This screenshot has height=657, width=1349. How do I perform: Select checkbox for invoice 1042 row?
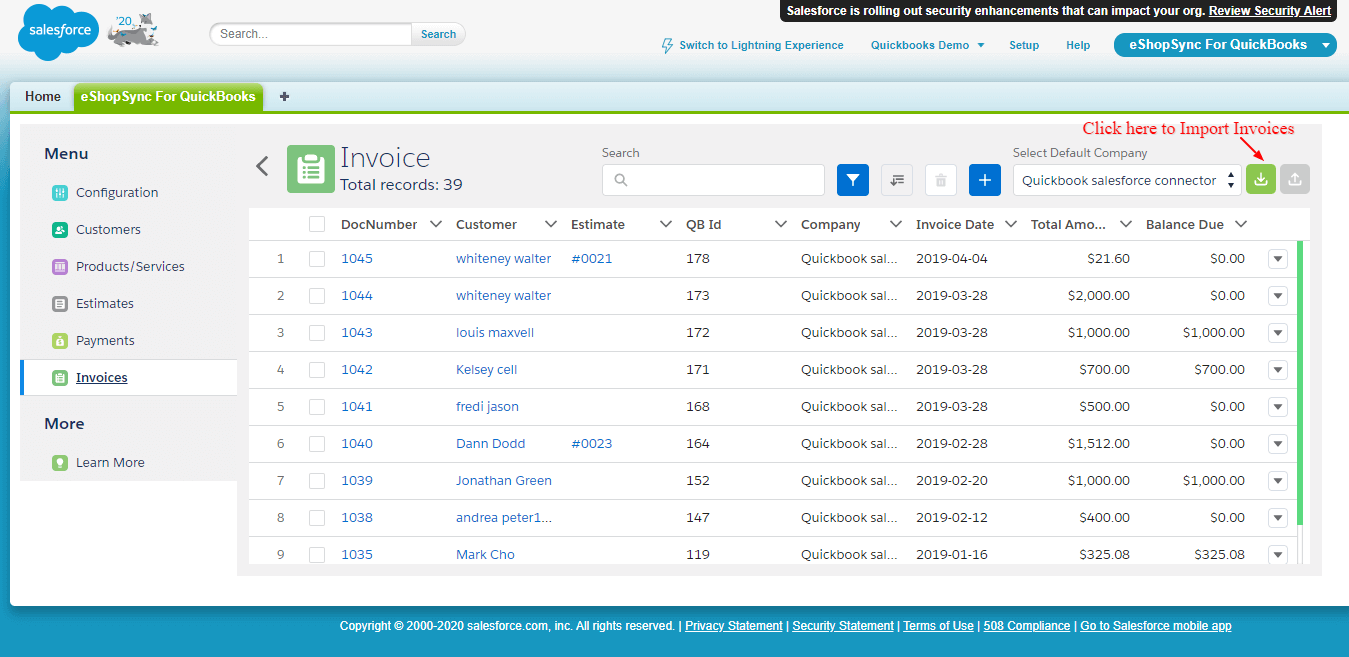pos(317,370)
